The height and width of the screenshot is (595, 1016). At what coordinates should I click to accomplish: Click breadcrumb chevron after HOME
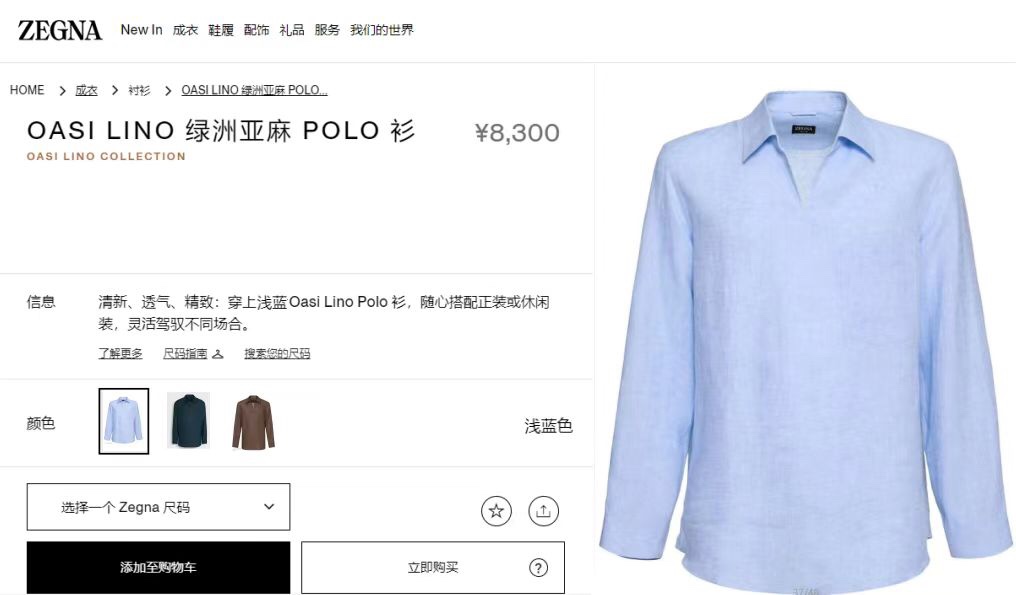62,91
